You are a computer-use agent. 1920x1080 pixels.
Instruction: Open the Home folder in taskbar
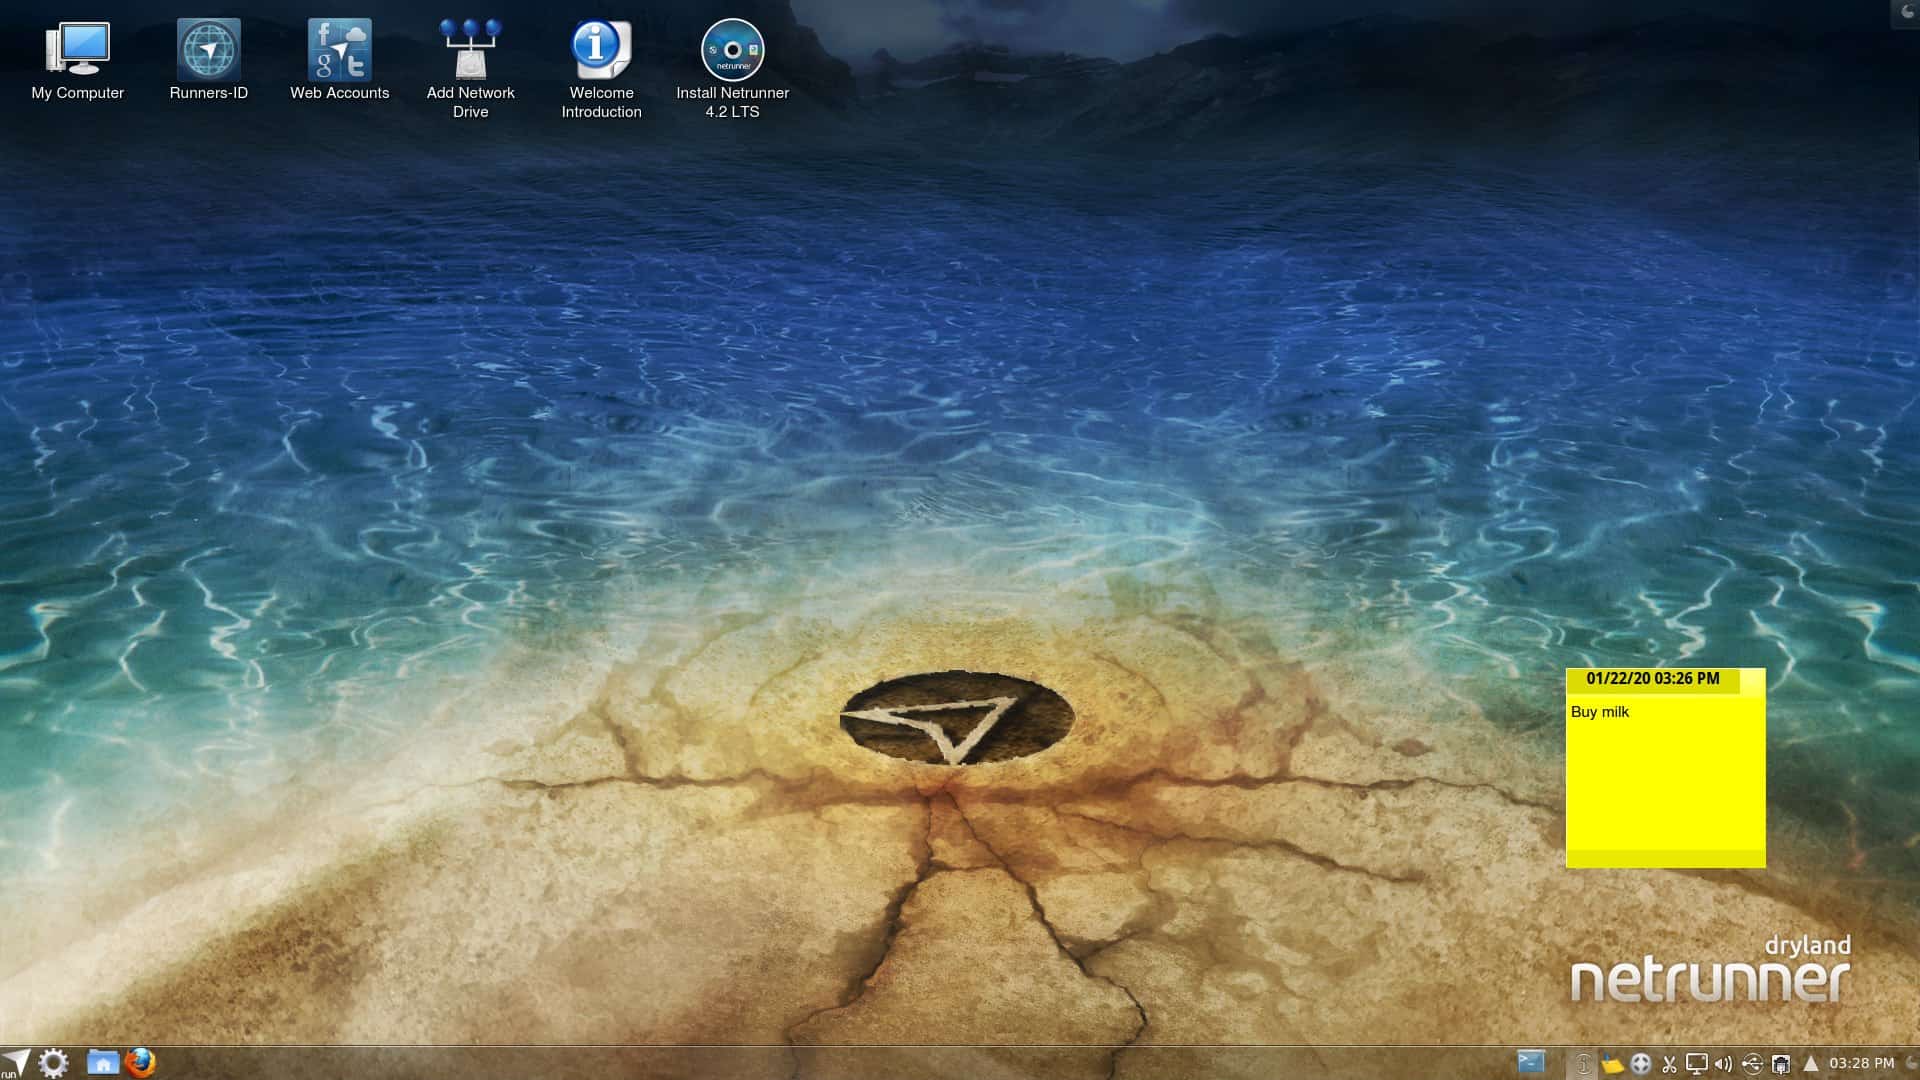point(102,1062)
